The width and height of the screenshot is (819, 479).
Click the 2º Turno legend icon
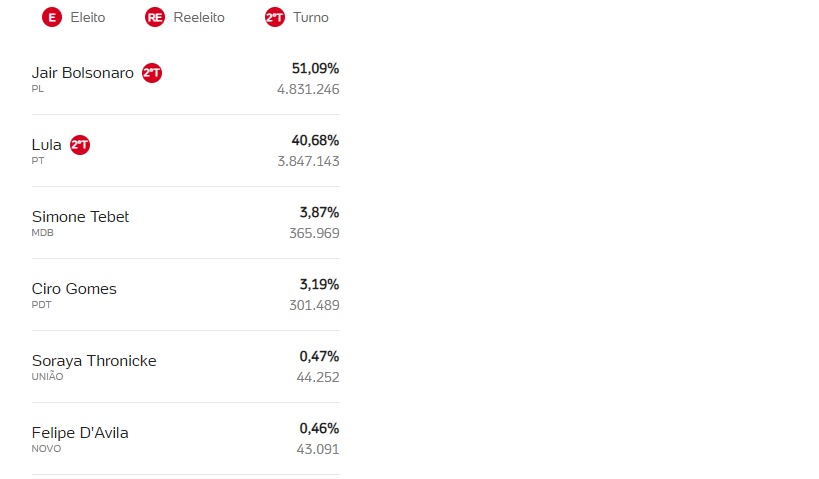pos(274,17)
